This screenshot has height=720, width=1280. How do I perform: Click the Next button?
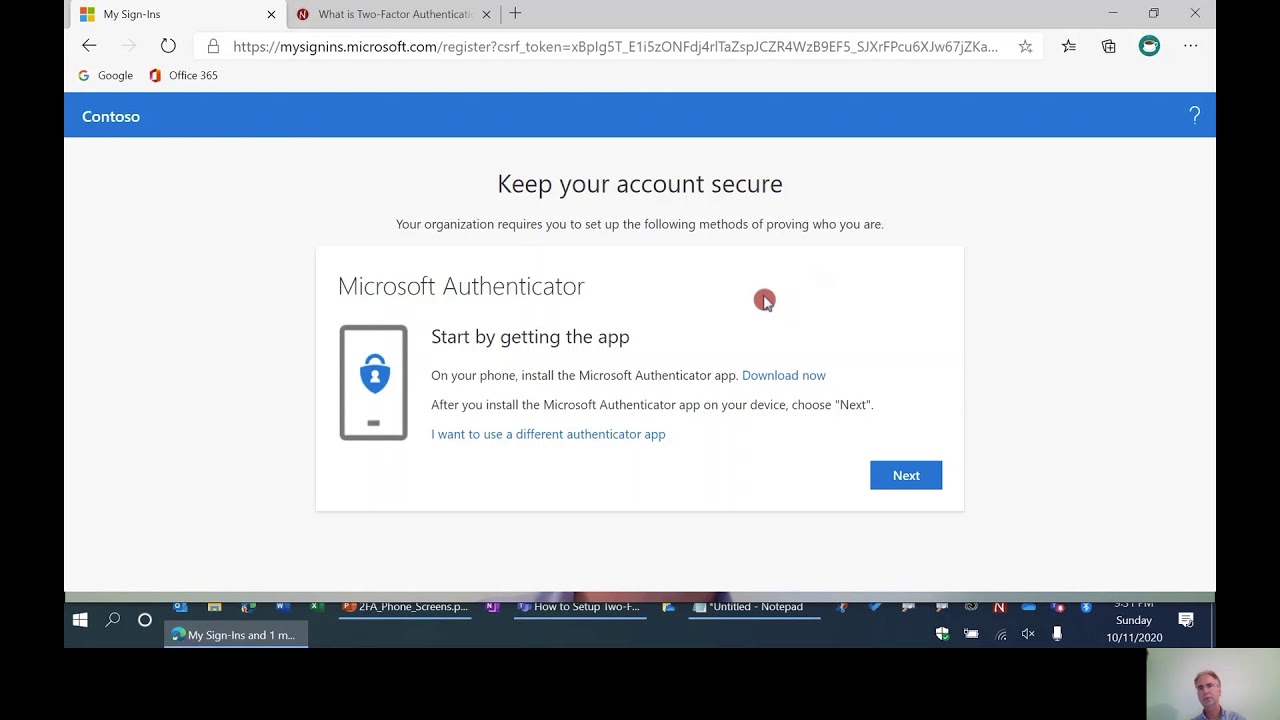[x=906, y=476]
